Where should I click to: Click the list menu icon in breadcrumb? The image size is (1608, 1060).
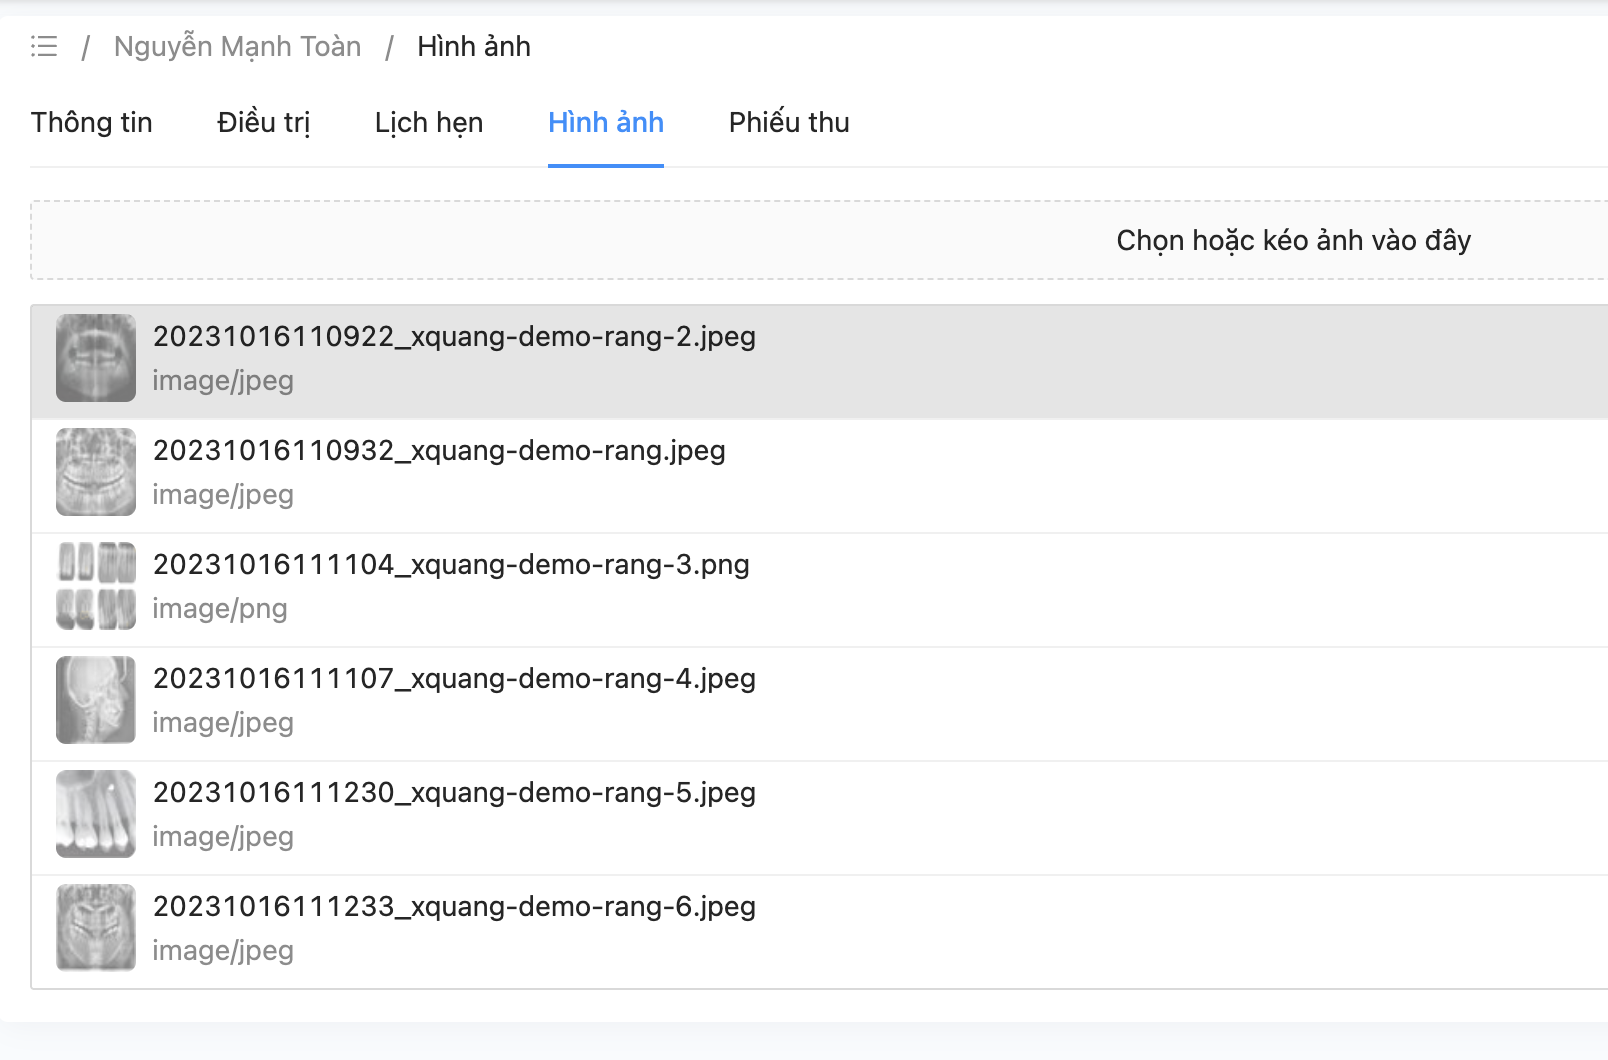tap(44, 46)
